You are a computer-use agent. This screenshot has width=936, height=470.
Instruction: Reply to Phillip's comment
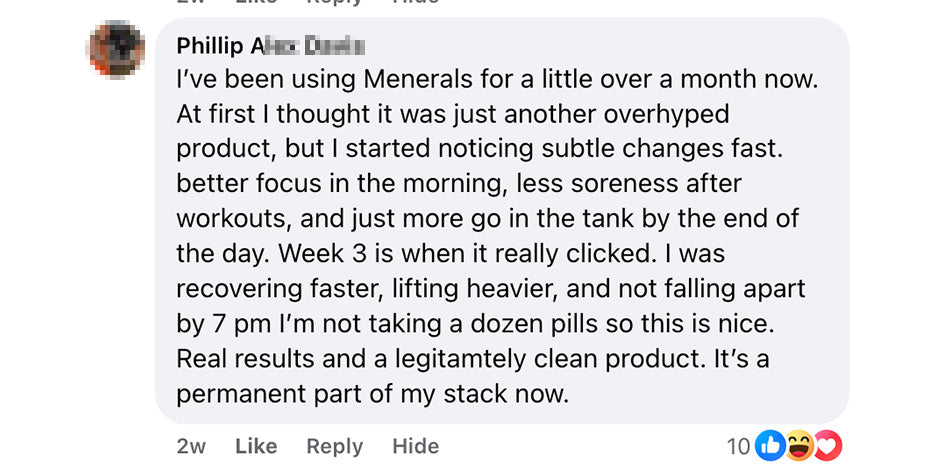pyautogui.click(x=334, y=446)
